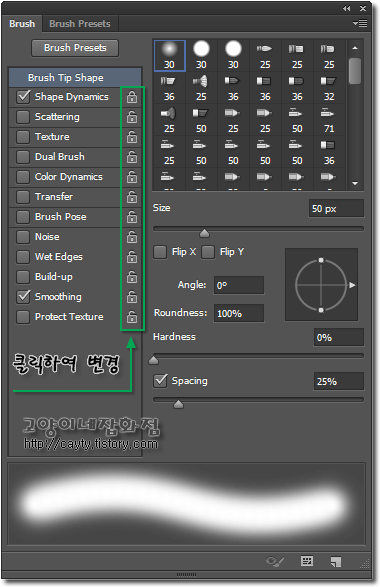Image resolution: width=380 pixels, height=587 pixels.
Task: Select the first soft round 30 brush tip
Action: [x=170, y=55]
